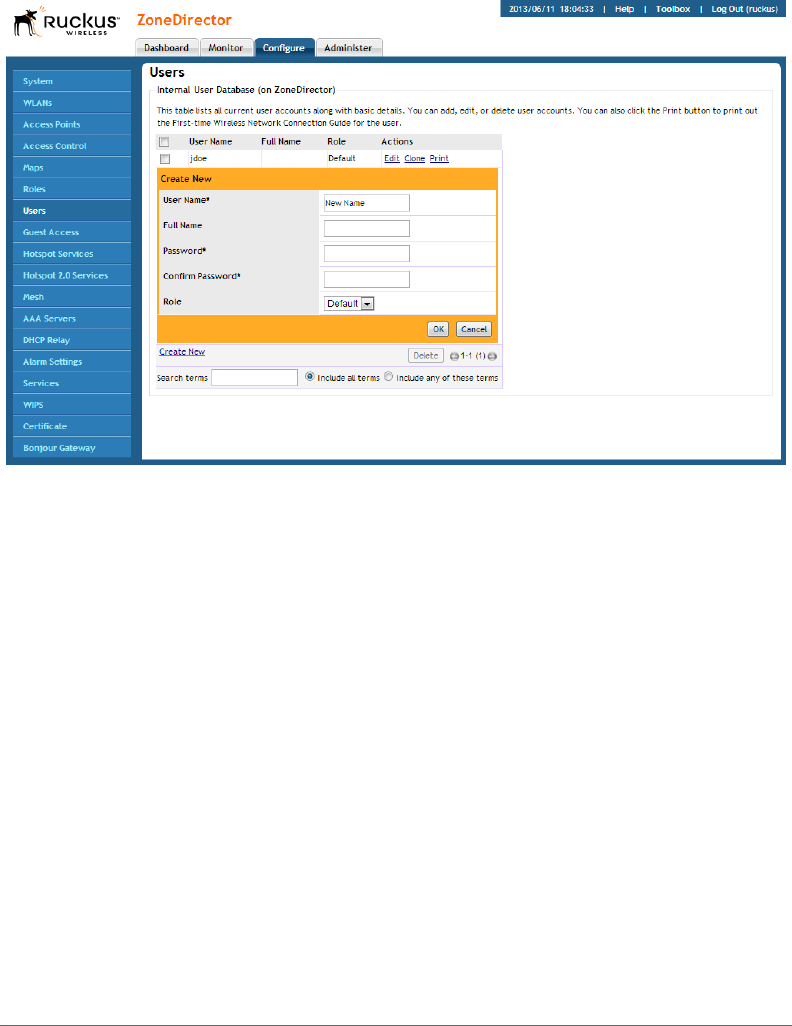
Task: Focus the Full Name input field
Action: pyautogui.click(x=367, y=228)
